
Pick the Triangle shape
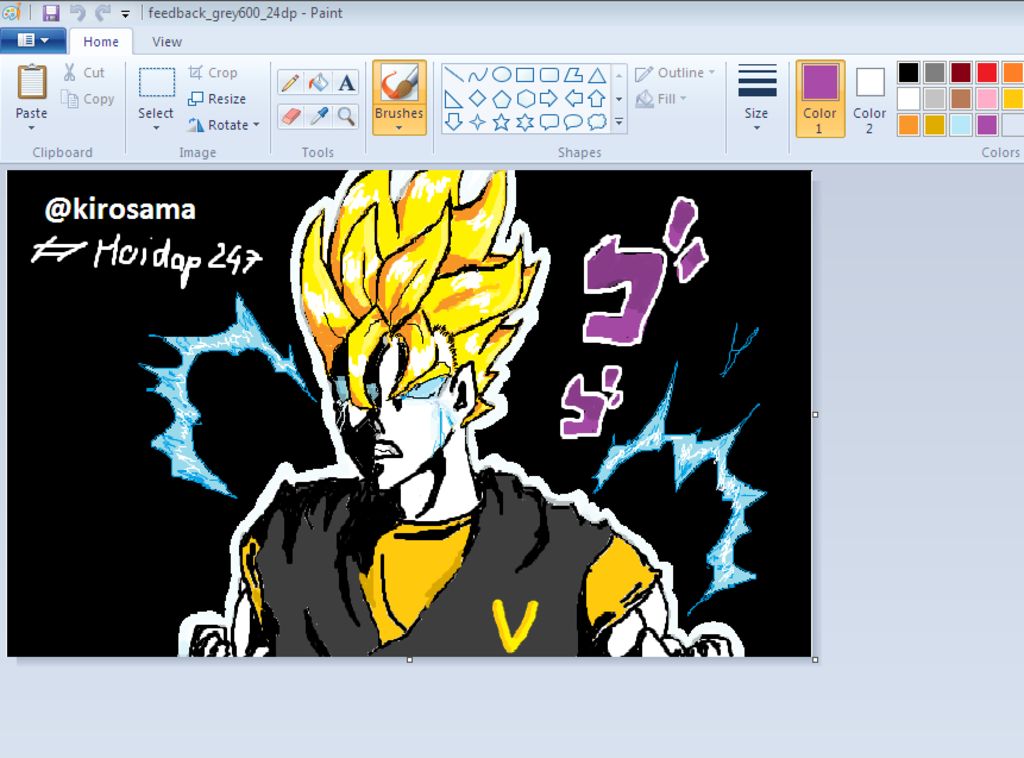pyautogui.click(x=597, y=75)
